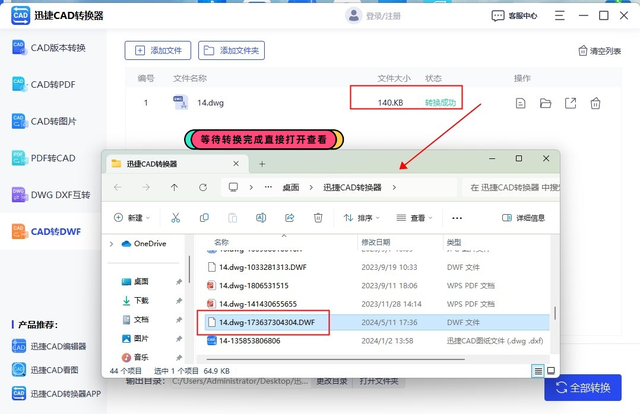Click the Share icon in Explorer toolbar
The width and height of the screenshot is (640, 414).
pos(290,218)
